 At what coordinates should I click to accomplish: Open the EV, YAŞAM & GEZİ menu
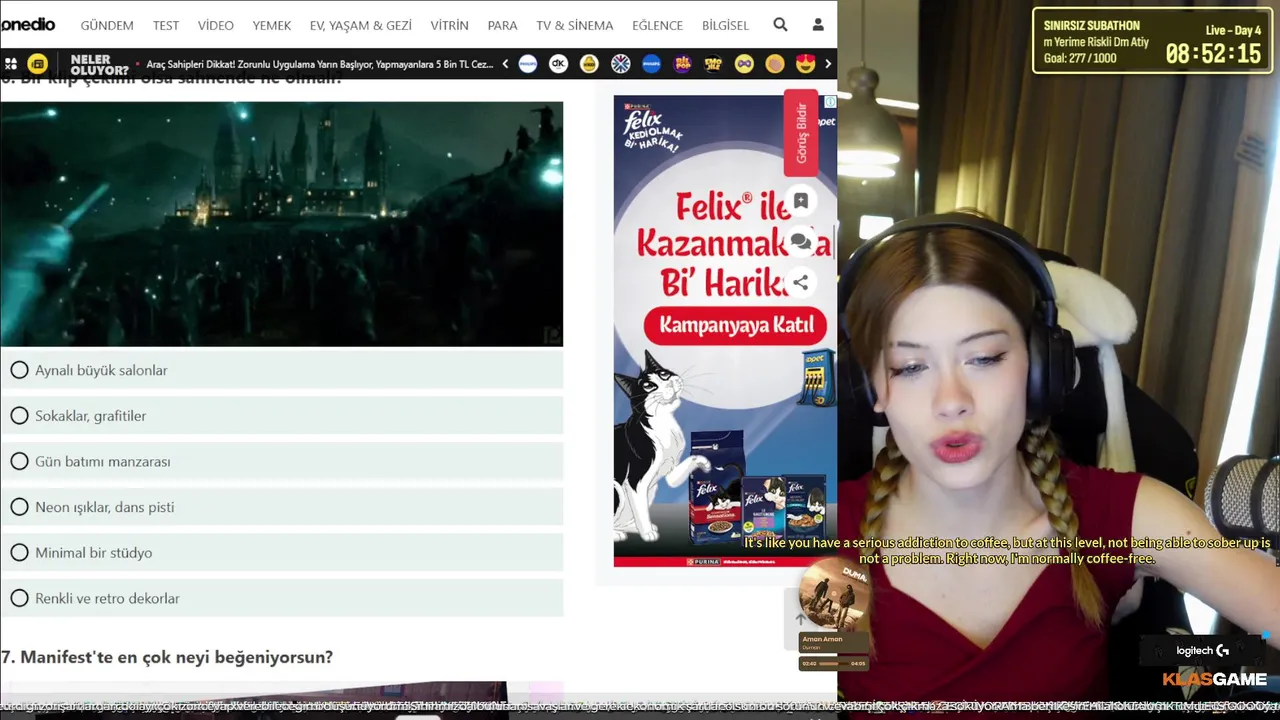pos(361,26)
